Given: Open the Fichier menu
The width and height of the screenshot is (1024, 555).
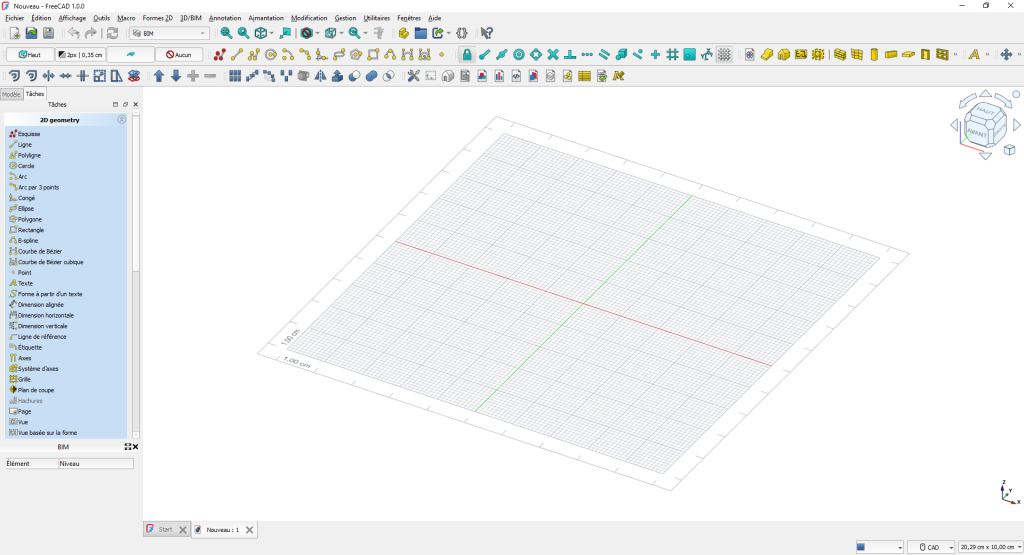Looking at the screenshot, I should [x=14, y=18].
